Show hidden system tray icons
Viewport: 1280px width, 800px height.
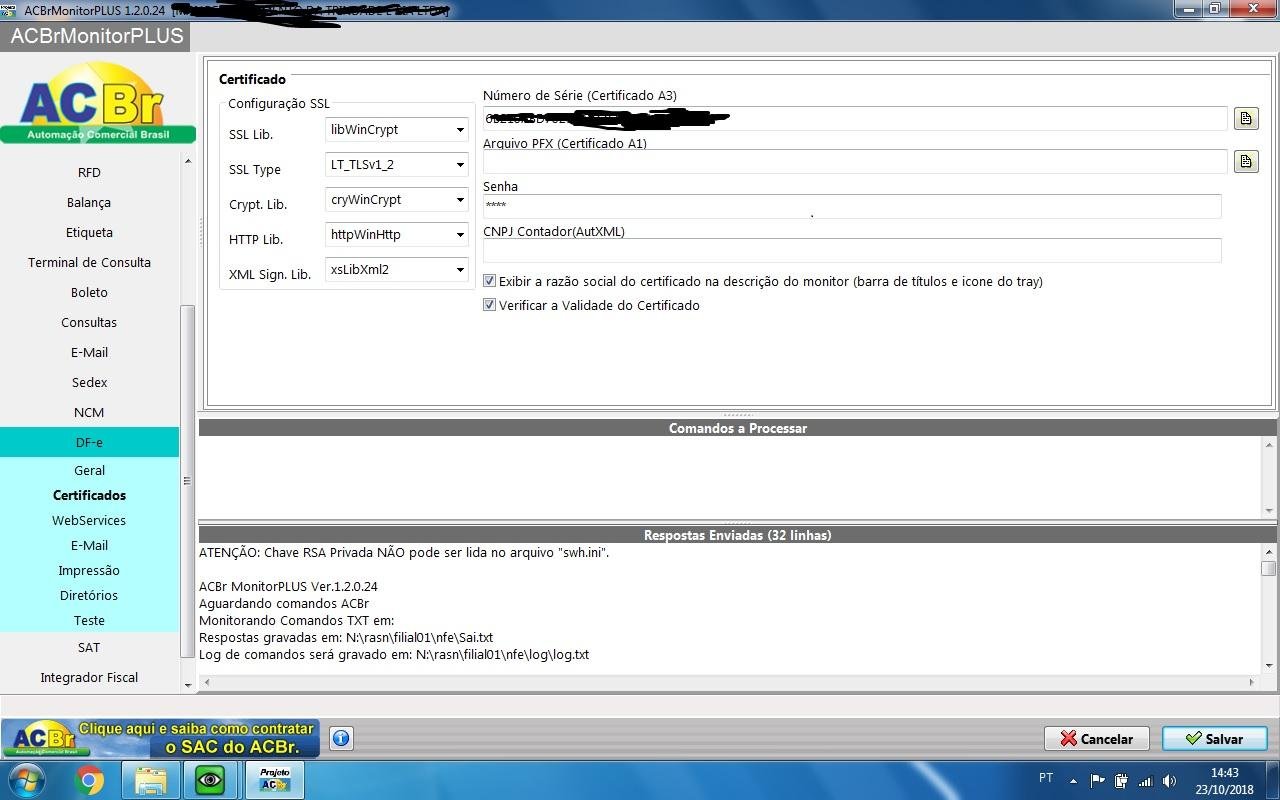click(1073, 780)
